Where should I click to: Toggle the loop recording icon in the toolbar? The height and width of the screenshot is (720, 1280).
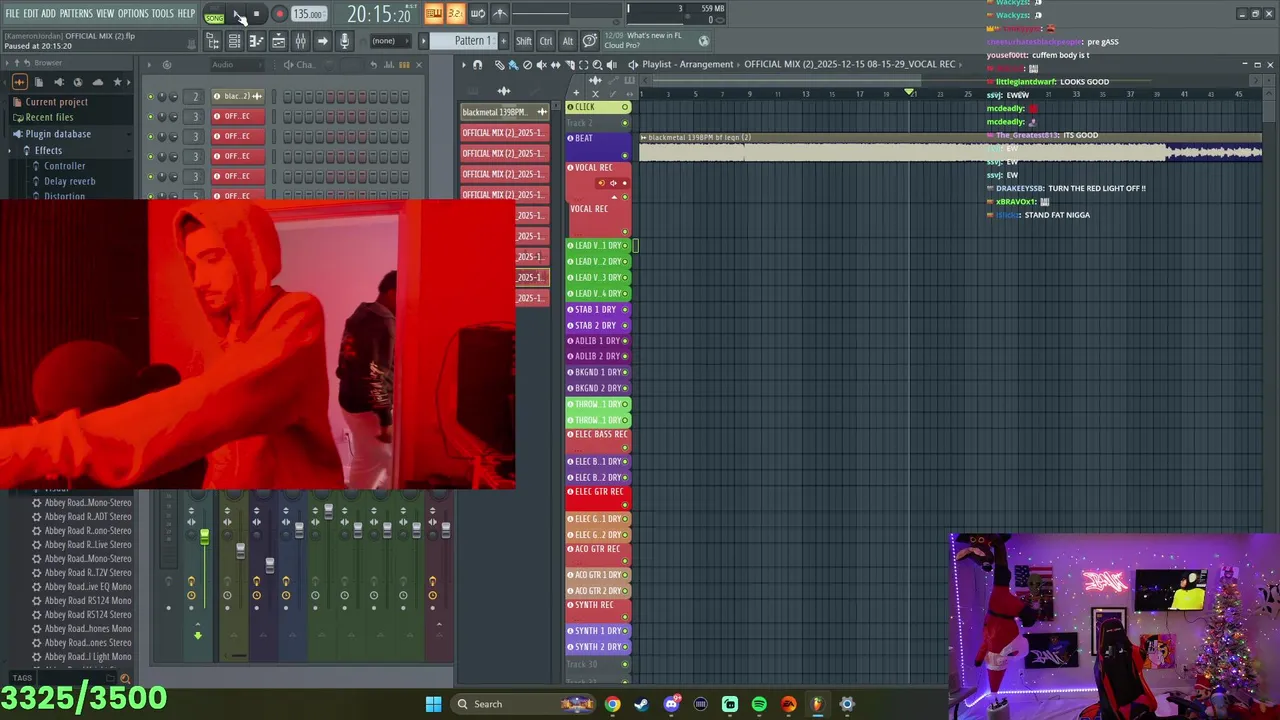(477, 13)
